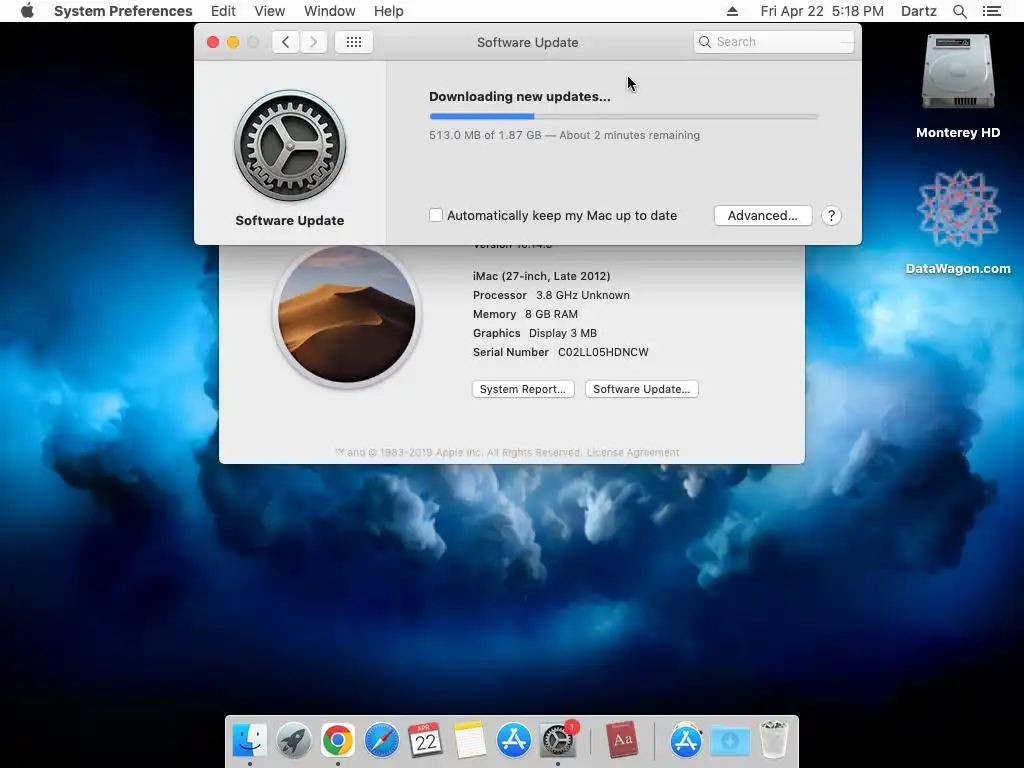This screenshot has height=768, width=1024.
Task: Open the System Preferences menu
Action: 123,11
